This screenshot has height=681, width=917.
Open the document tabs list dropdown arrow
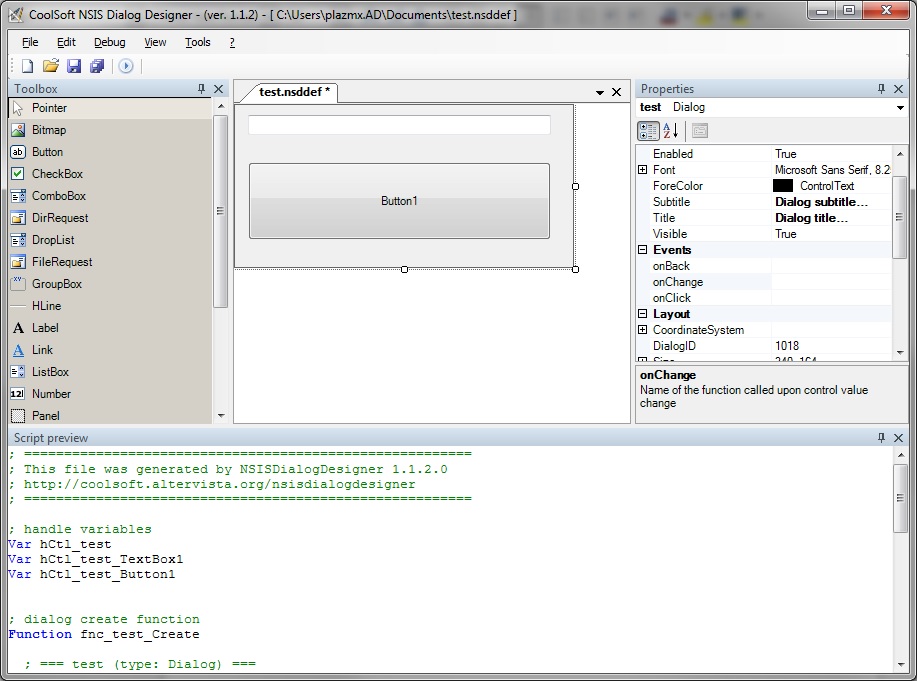pos(599,92)
